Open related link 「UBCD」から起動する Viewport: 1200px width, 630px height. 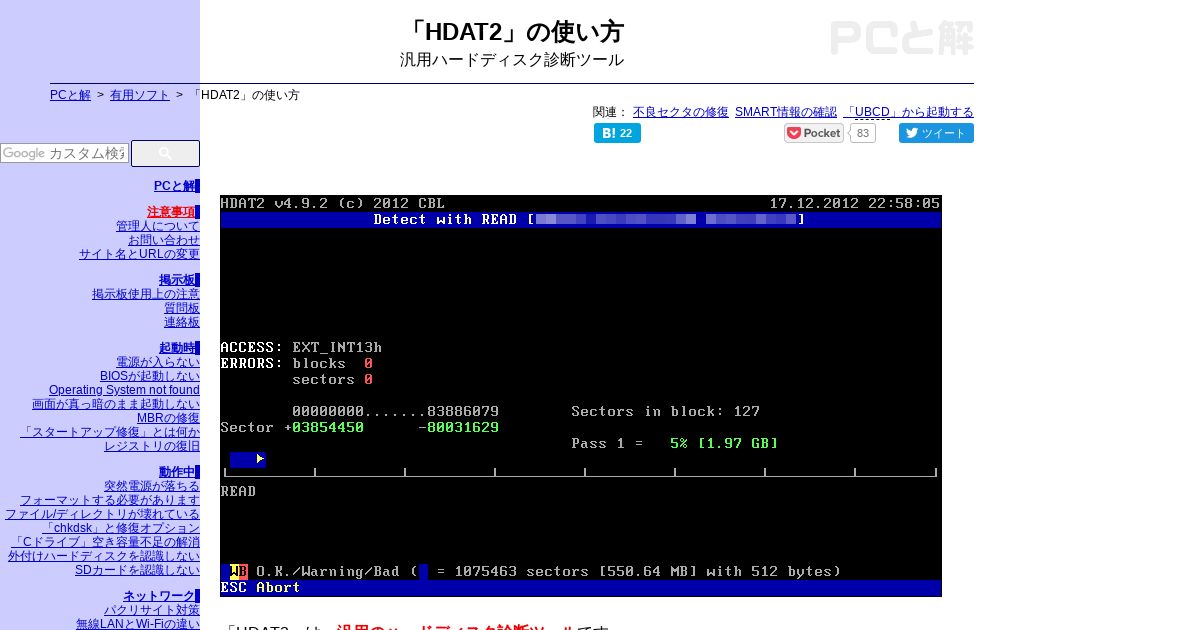pyautogui.click(x=908, y=112)
